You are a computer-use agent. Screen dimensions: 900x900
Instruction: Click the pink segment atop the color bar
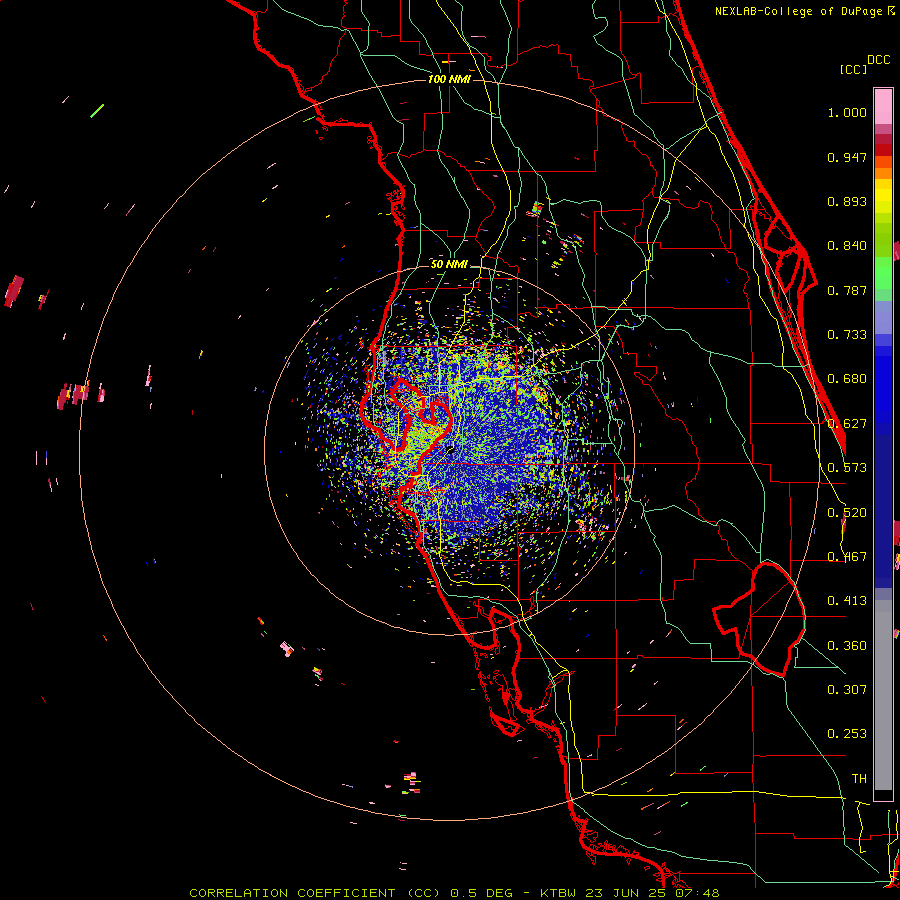[x=883, y=107]
